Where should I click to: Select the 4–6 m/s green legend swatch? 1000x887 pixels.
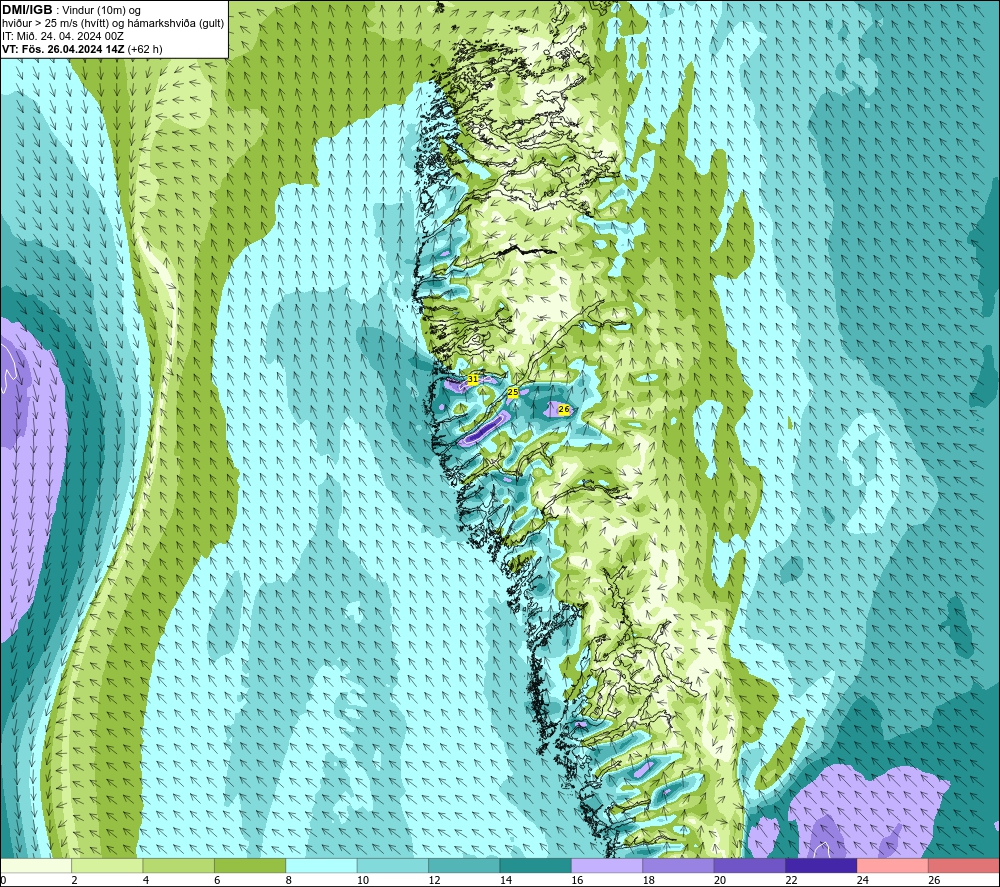[x=179, y=866]
